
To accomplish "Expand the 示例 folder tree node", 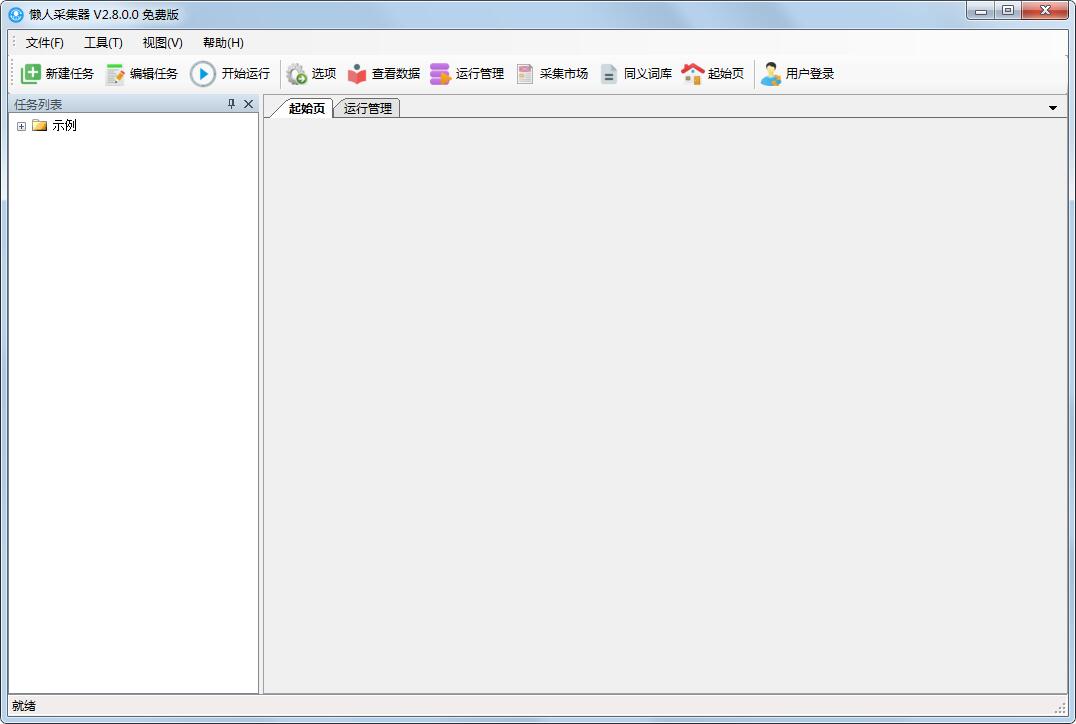I will (21, 126).
